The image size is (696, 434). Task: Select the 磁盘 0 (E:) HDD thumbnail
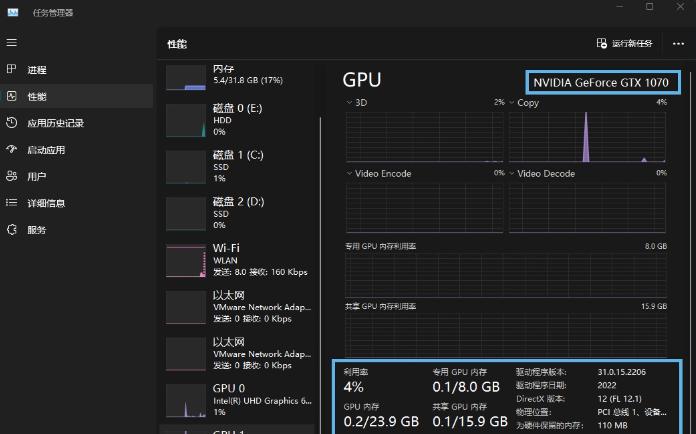(x=186, y=120)
